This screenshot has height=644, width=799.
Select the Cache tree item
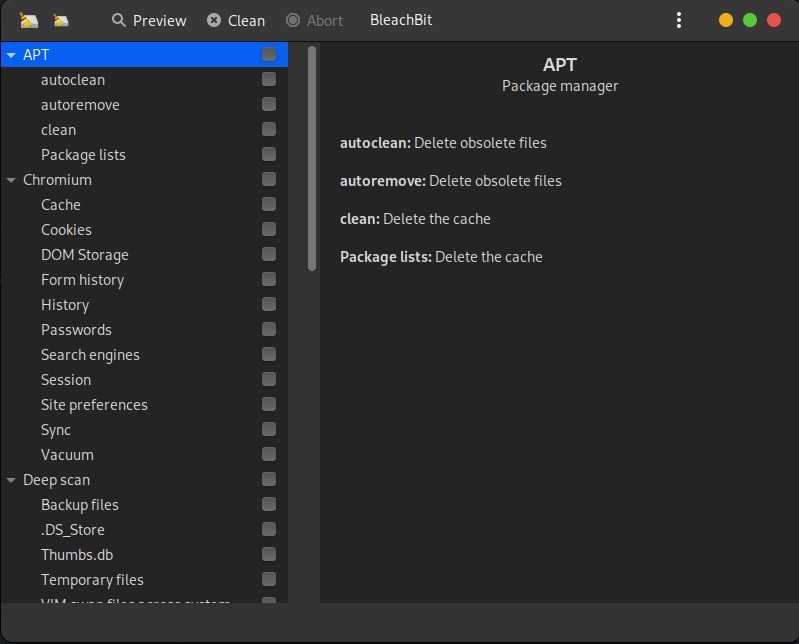(x=61, y=205)
